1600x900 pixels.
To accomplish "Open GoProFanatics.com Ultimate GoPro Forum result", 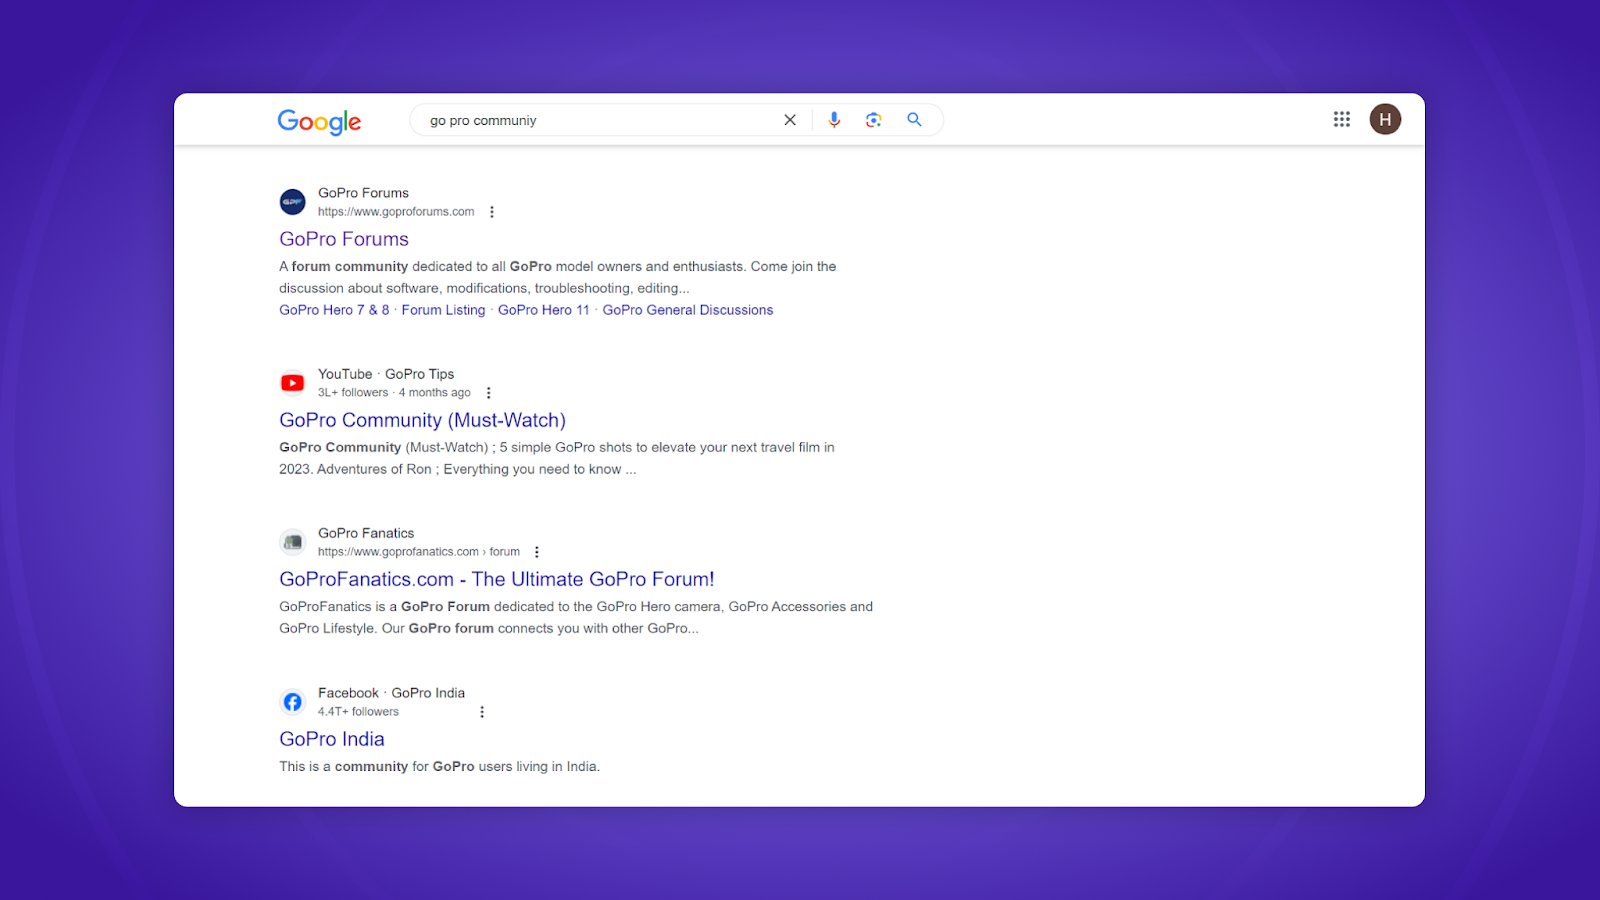I will point(497,579).
